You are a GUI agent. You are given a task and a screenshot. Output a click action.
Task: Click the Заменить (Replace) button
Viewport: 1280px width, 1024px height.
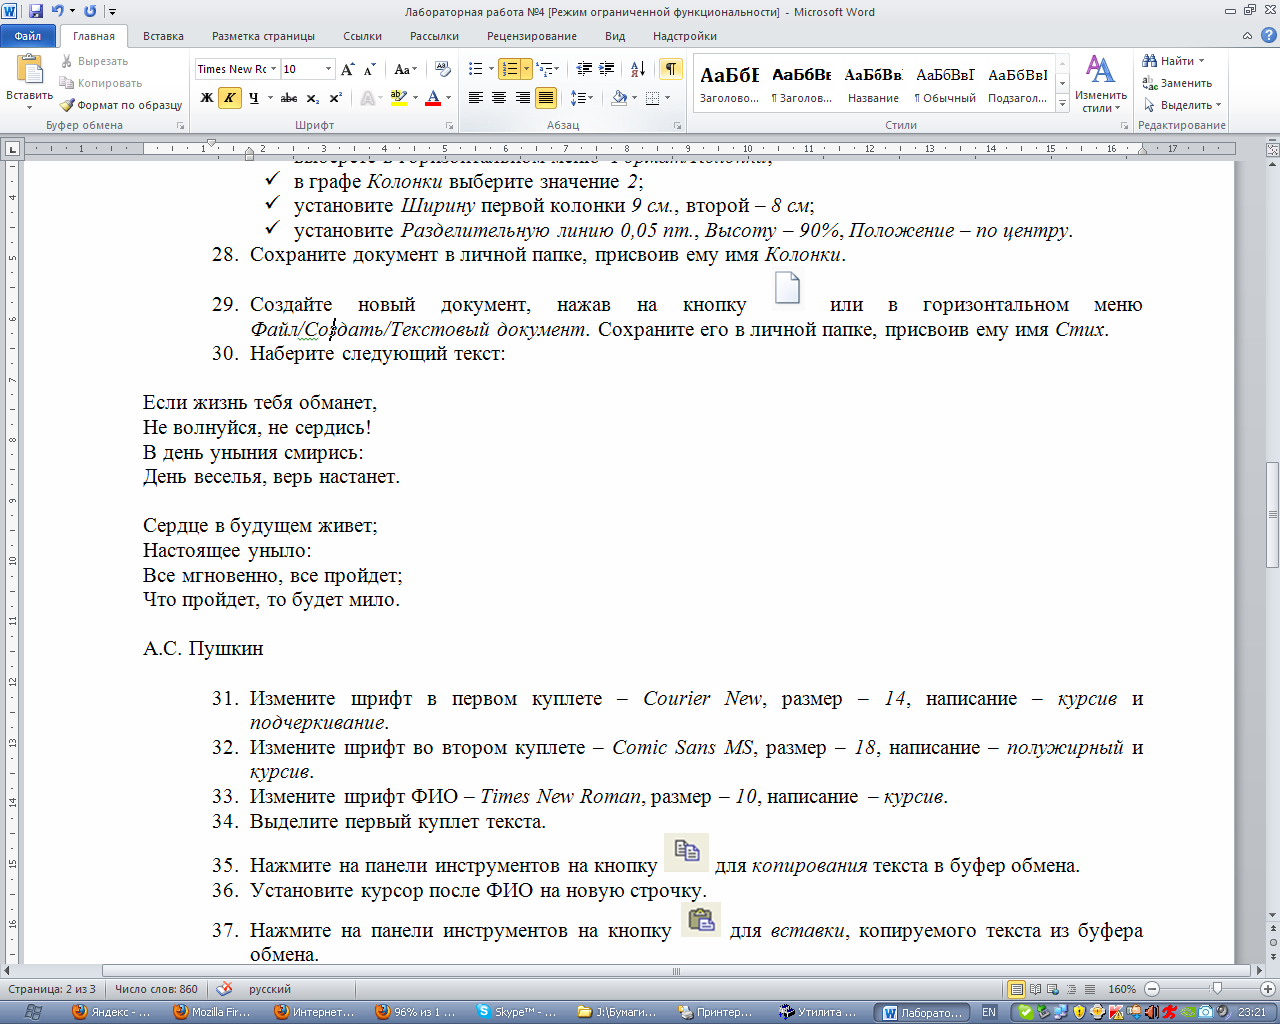1177,83
